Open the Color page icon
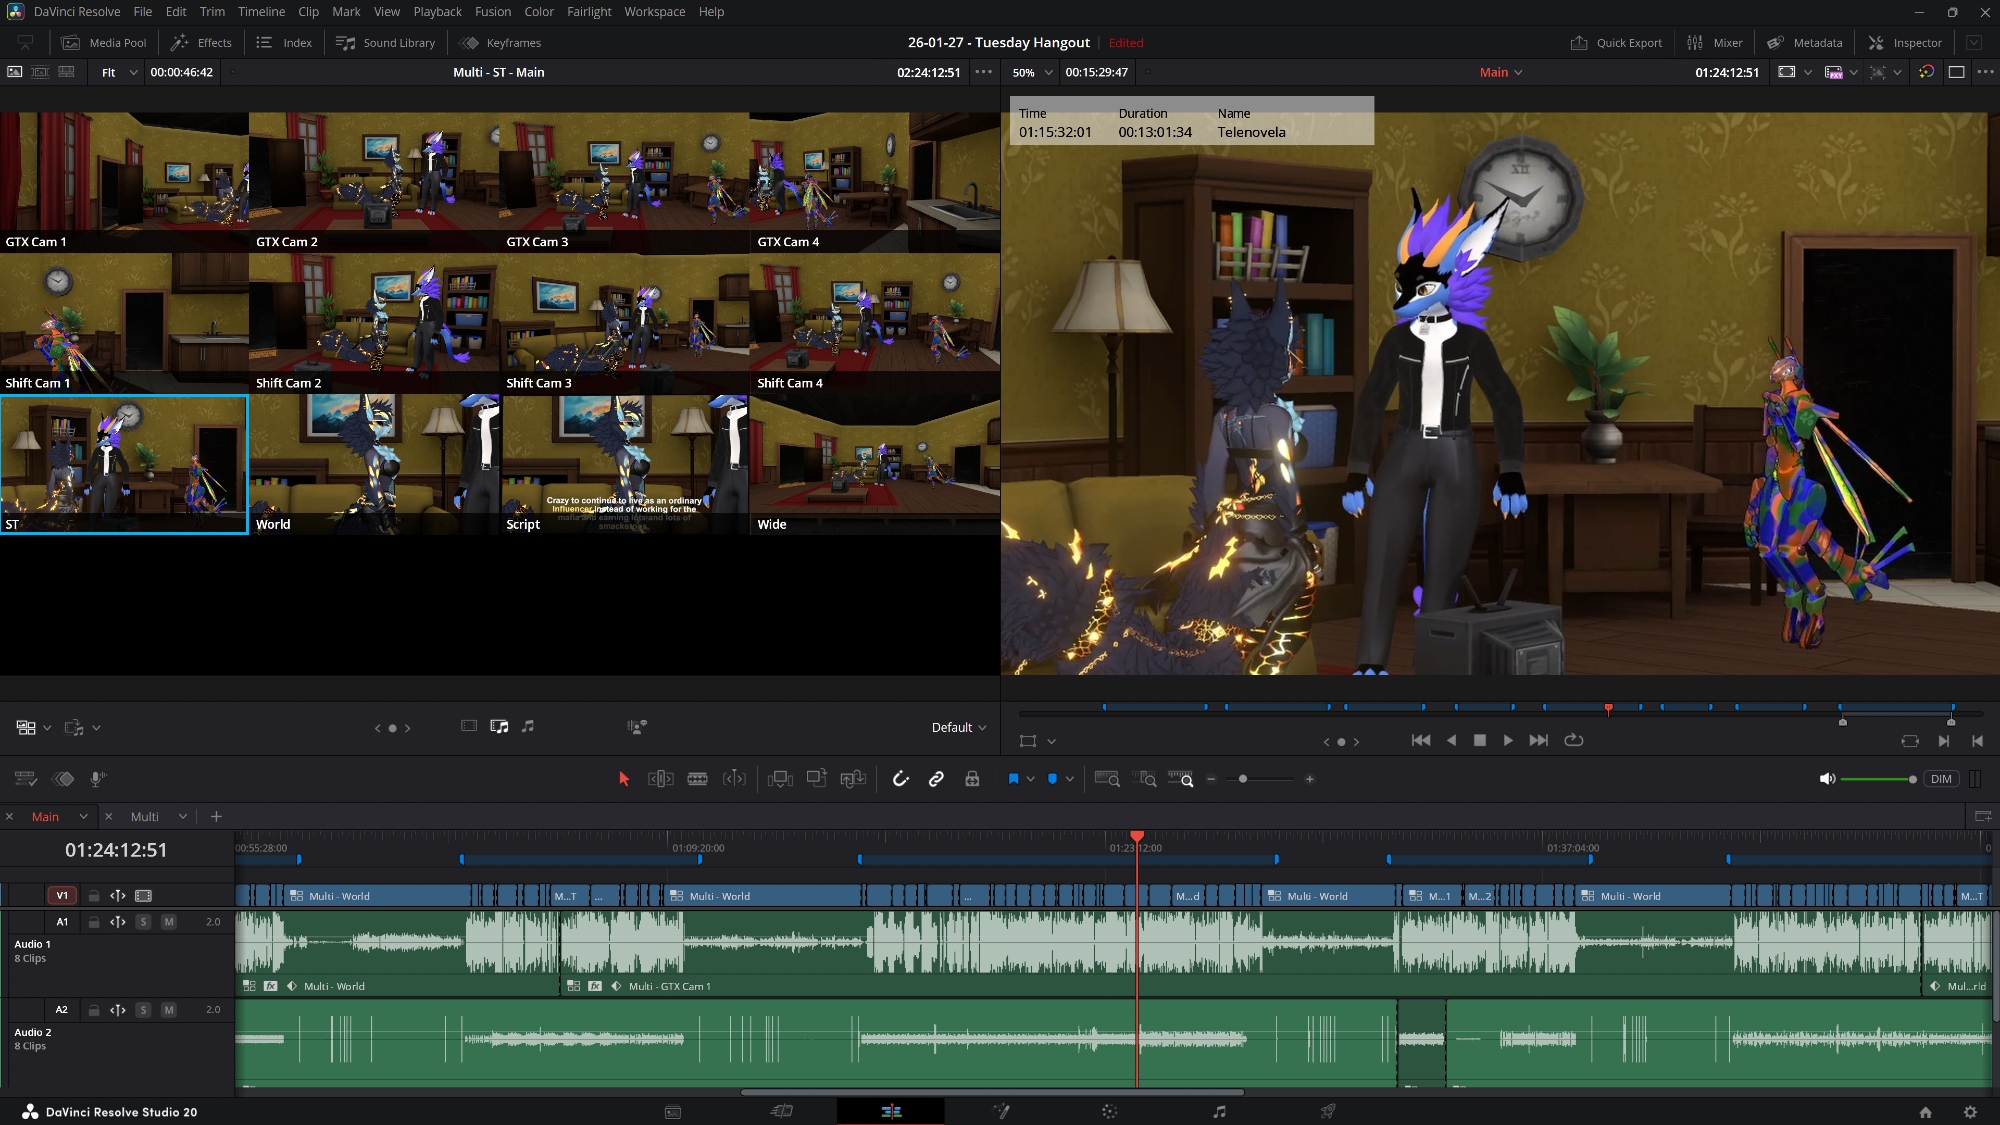The image size is (2000, 1125). (x=1109, y=1111)
